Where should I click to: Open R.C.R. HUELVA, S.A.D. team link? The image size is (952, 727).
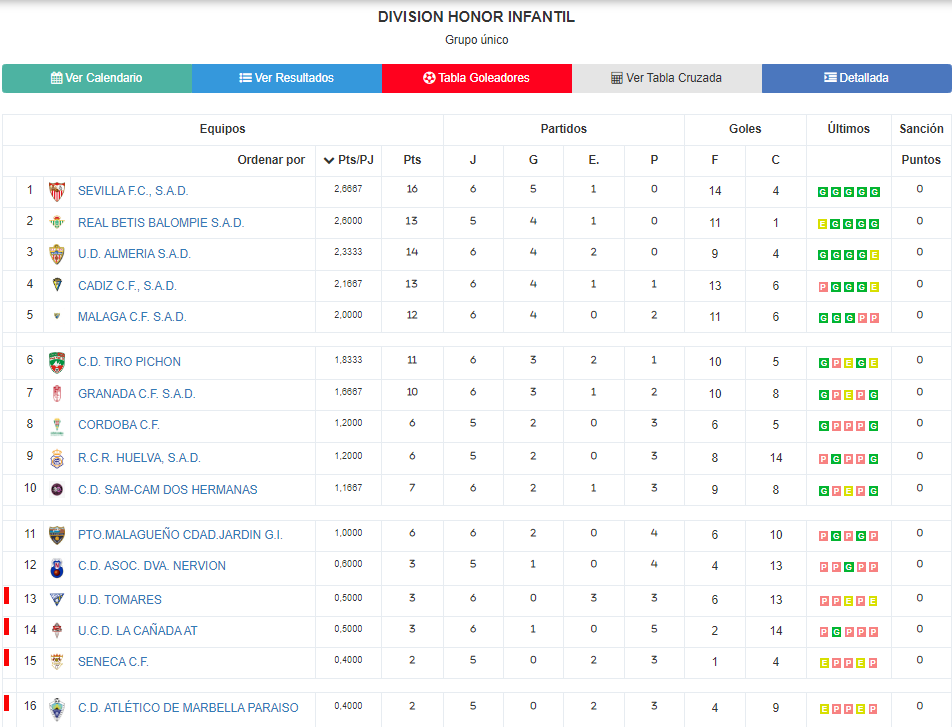coord(139,458)
